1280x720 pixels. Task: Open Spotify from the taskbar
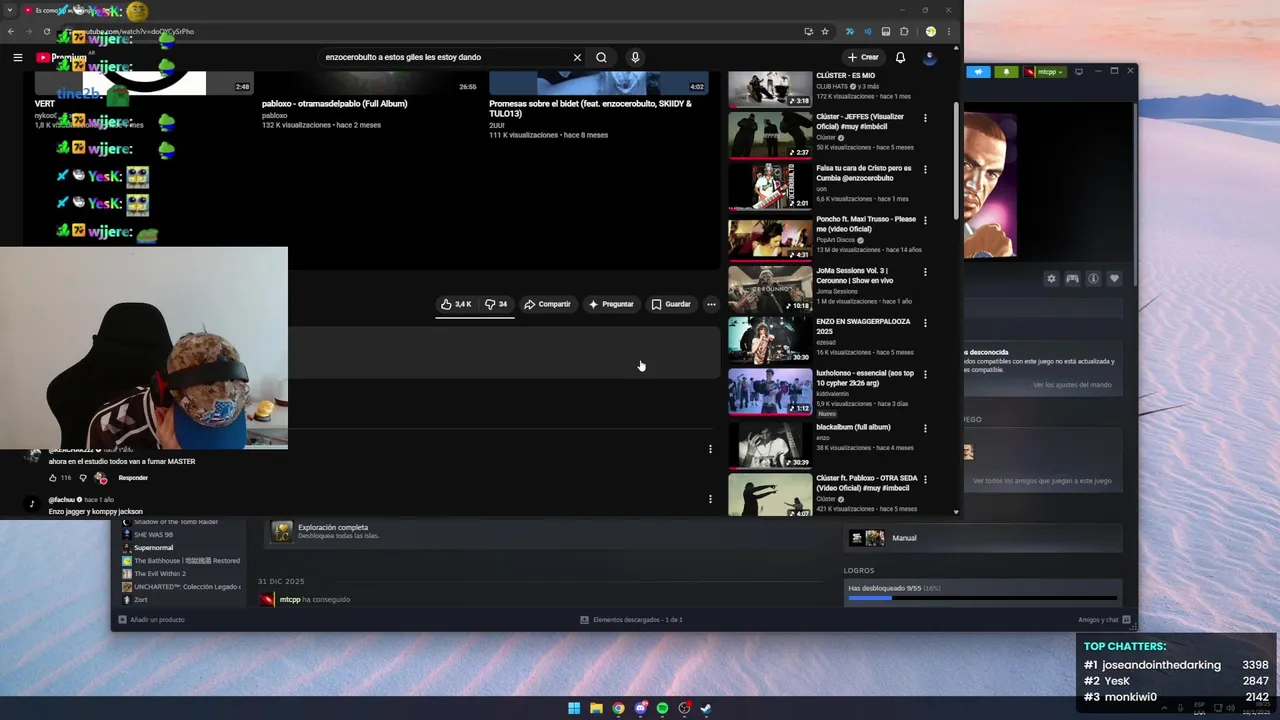[662, 708]
